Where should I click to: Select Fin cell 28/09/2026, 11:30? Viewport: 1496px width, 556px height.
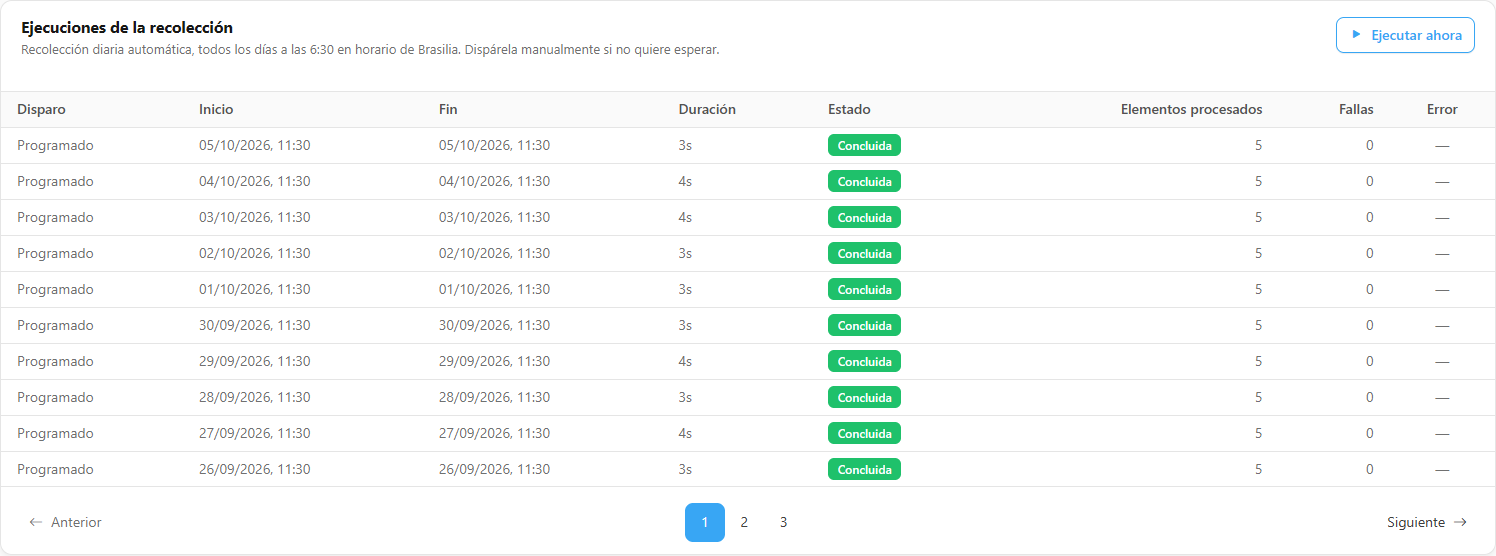[494, 397]
